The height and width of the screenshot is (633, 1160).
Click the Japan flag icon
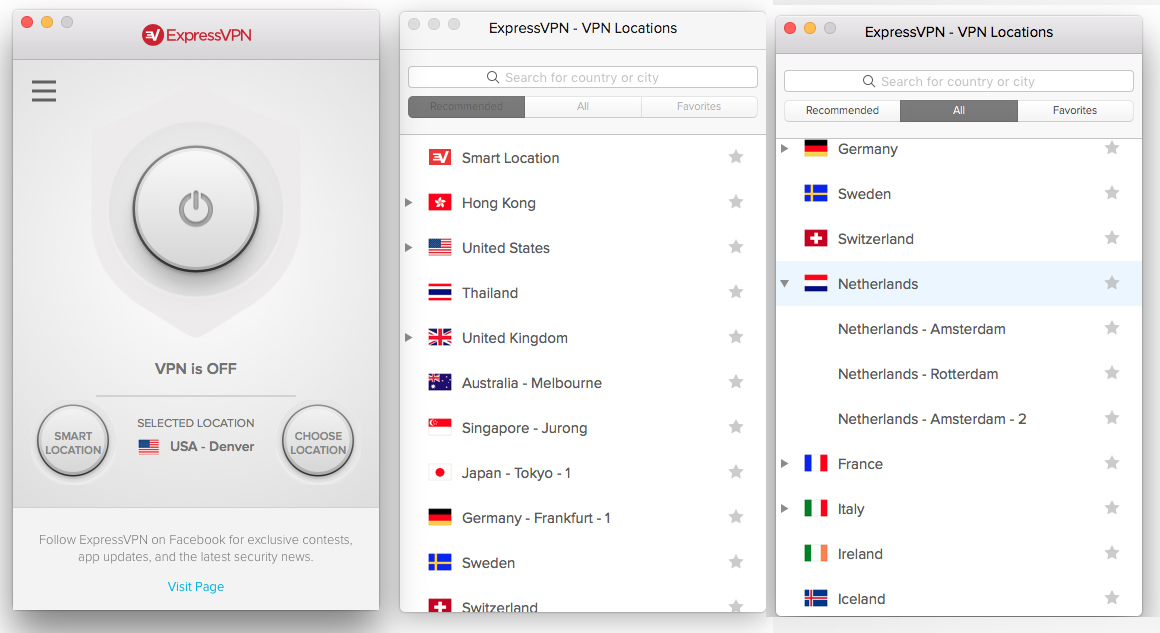(x=439, y=473)
